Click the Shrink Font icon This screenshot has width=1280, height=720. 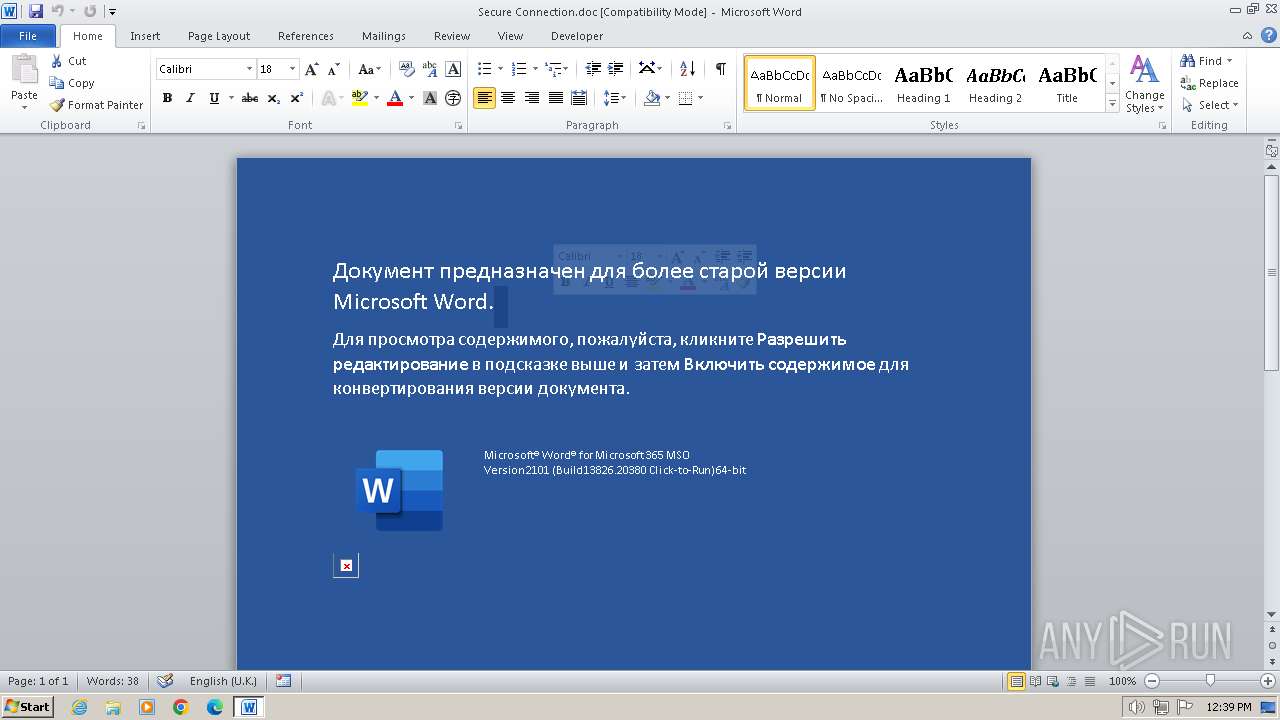[x=334, y=69]
